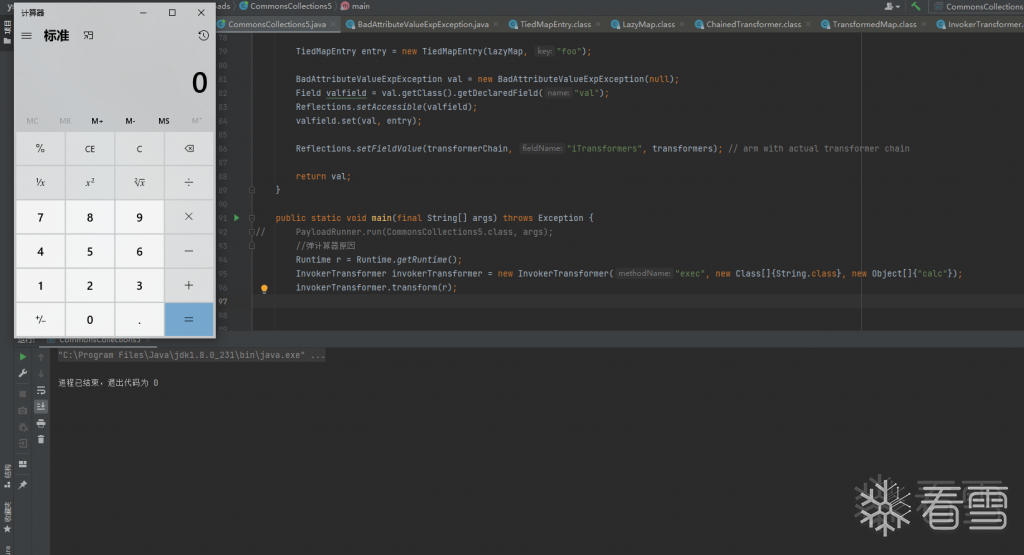Screen dimensions: 1024x555
Task: Click the plus/minus sign toggle key in Calculator
Action: pos(40,319)
